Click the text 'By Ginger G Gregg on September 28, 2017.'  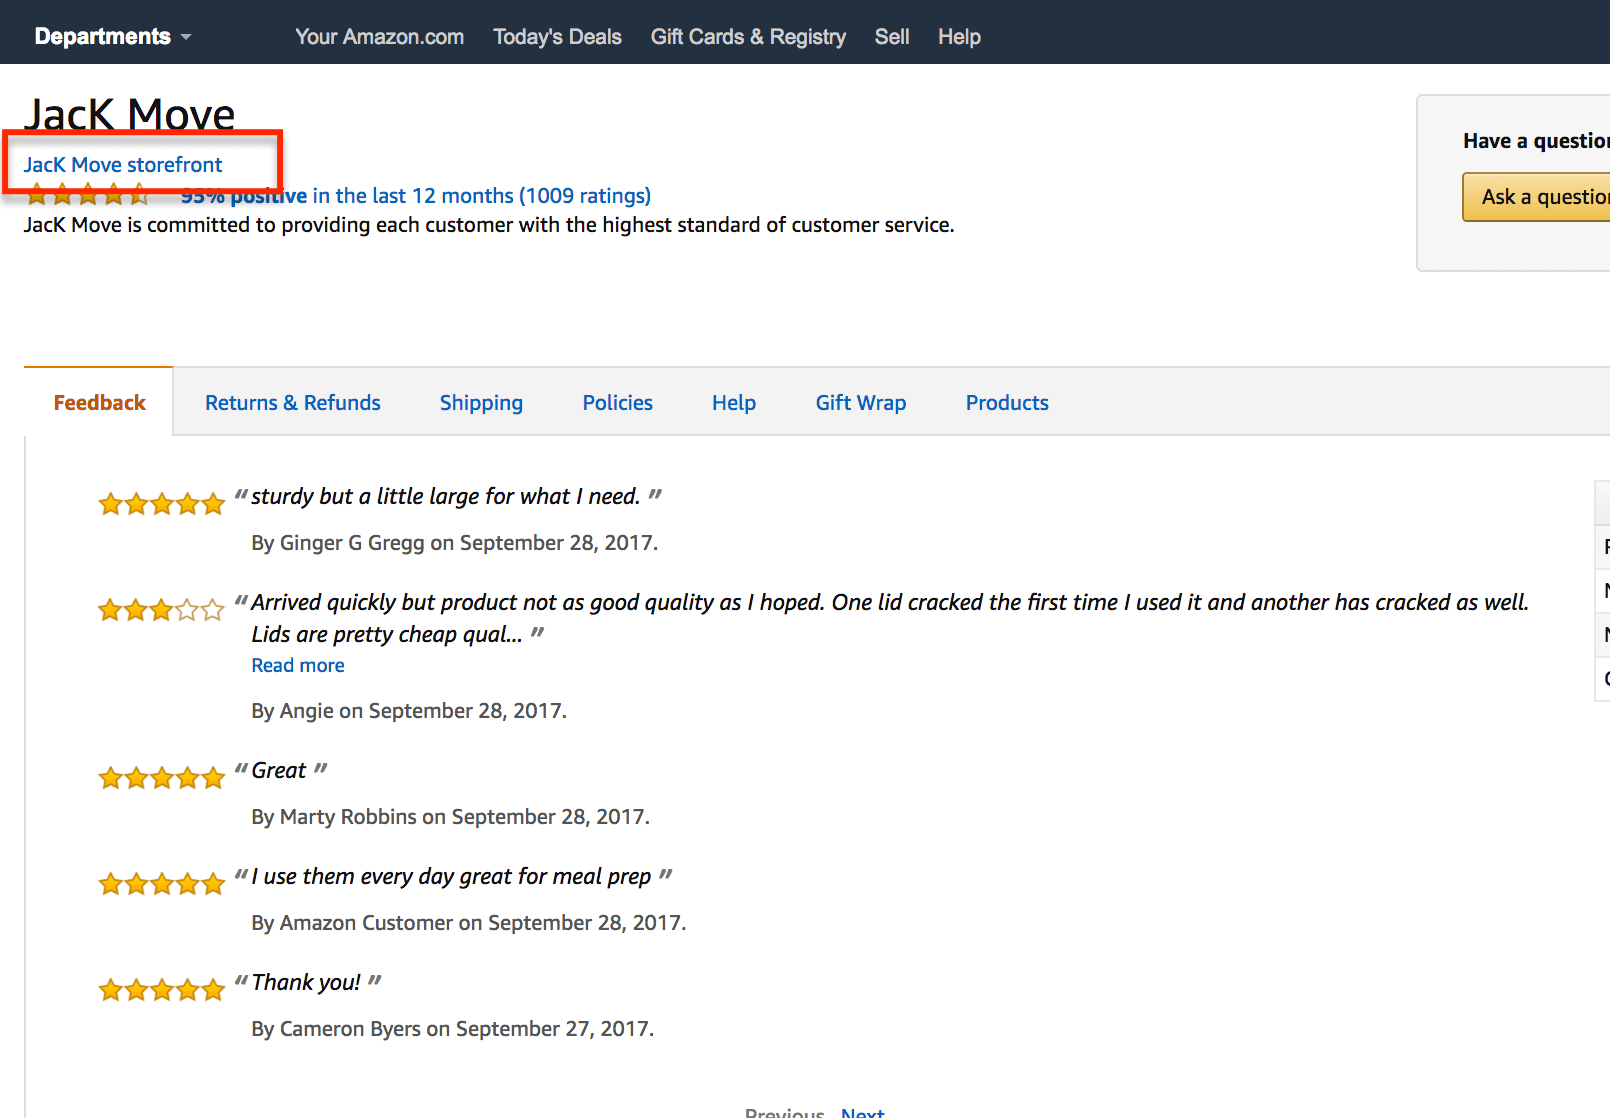(x=455, y=543)
